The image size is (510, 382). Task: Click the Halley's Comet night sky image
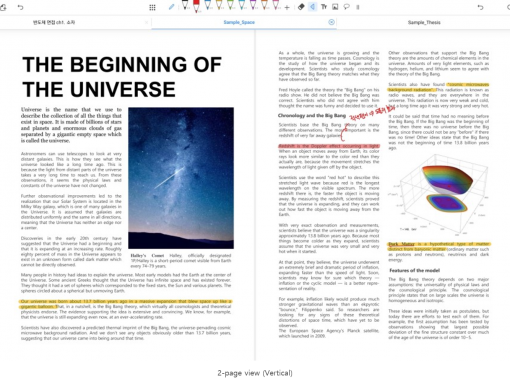pos(181,178)
